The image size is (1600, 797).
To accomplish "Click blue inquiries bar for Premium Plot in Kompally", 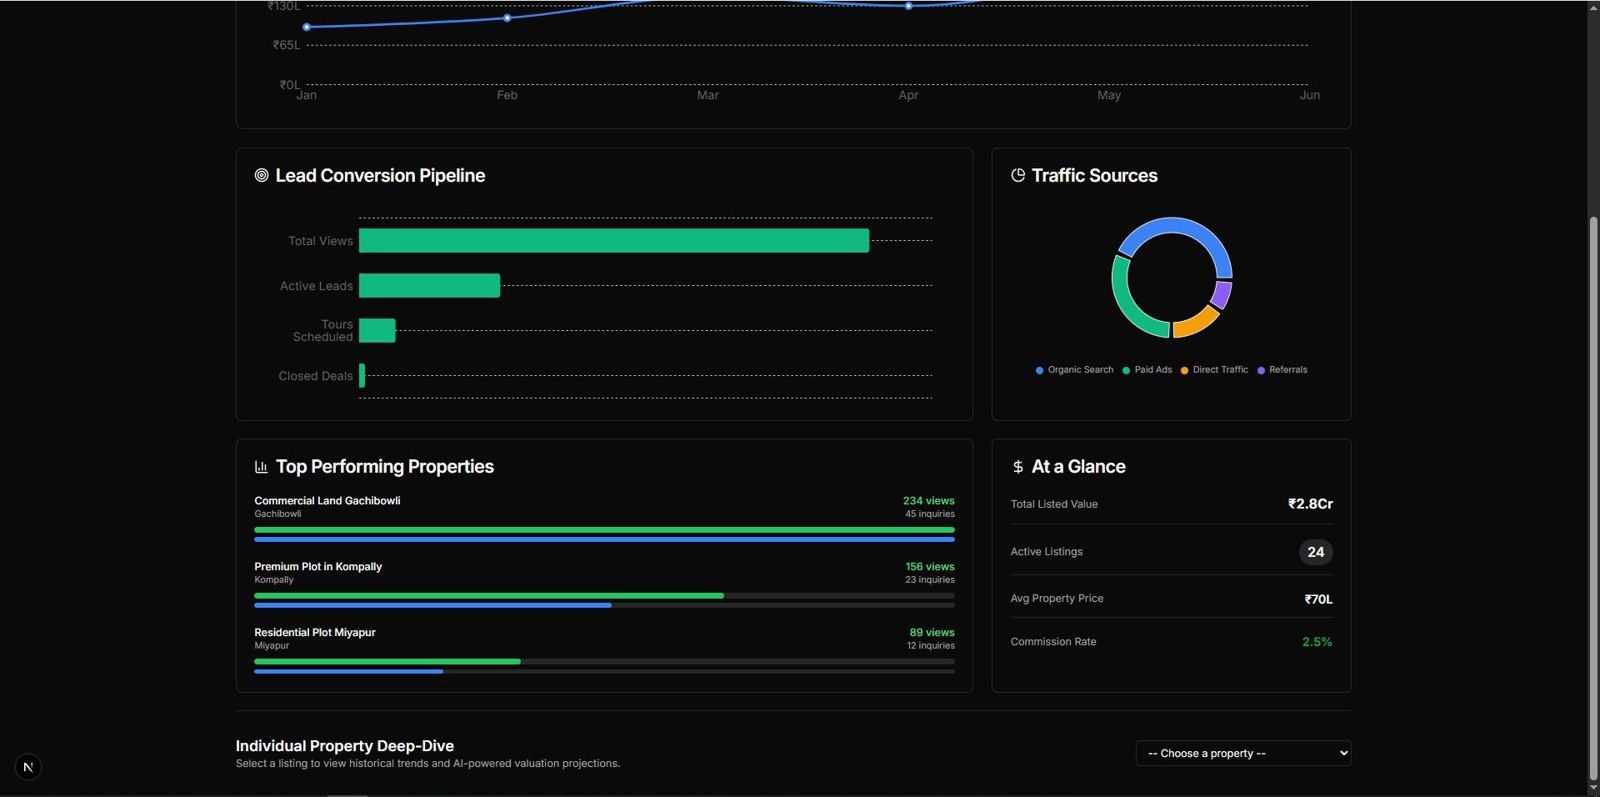I will 433,605.
